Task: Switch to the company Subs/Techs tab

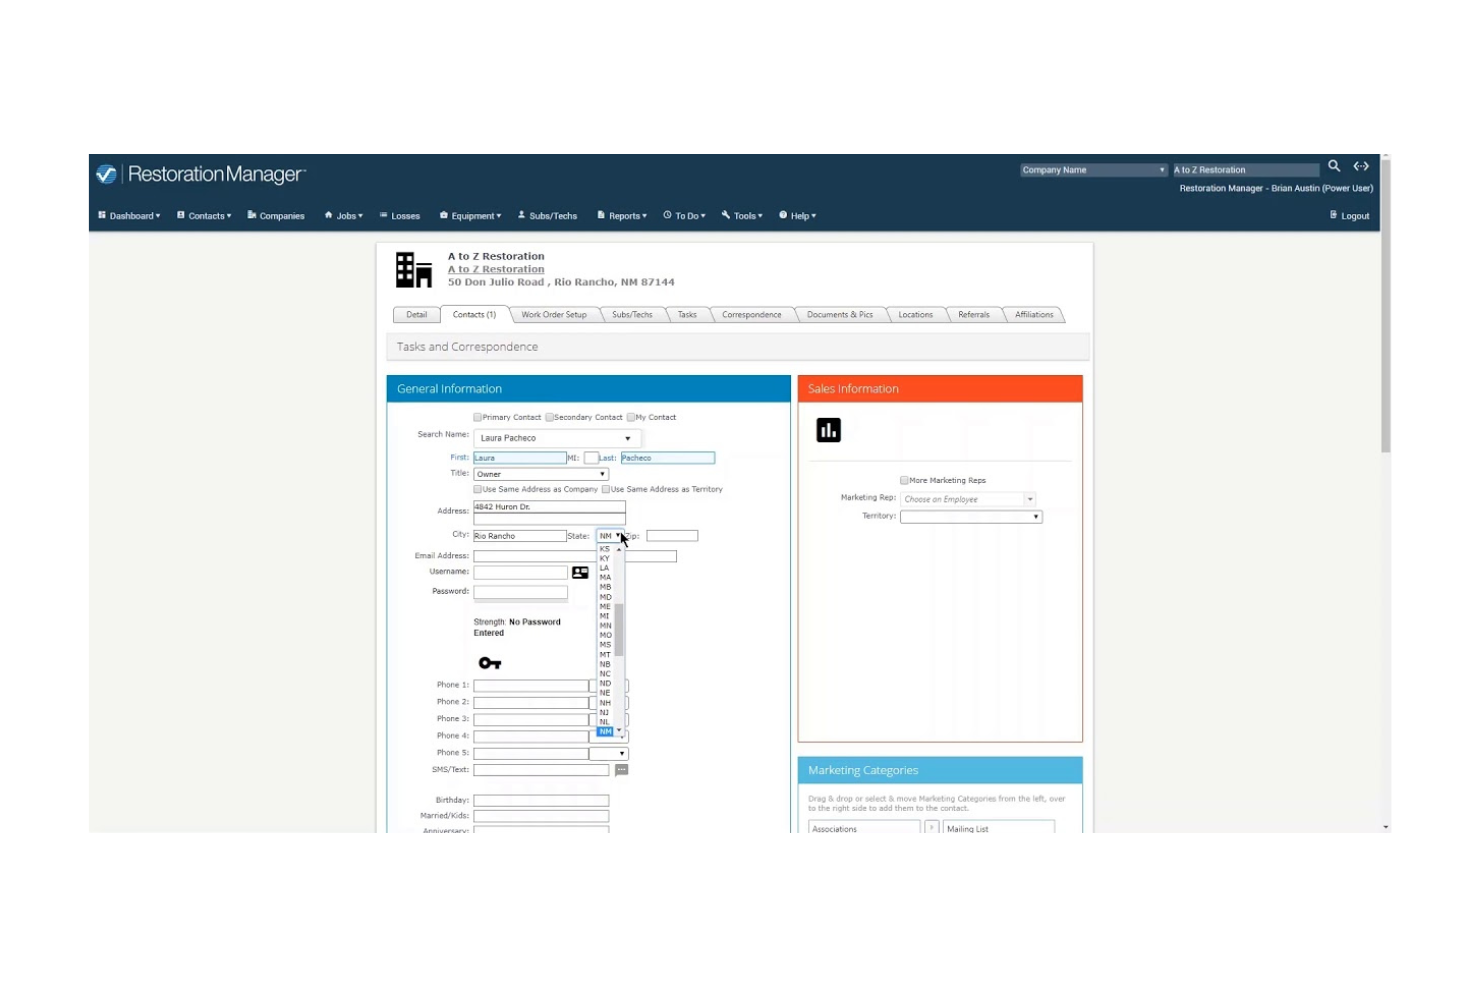Action: point(632,315)
